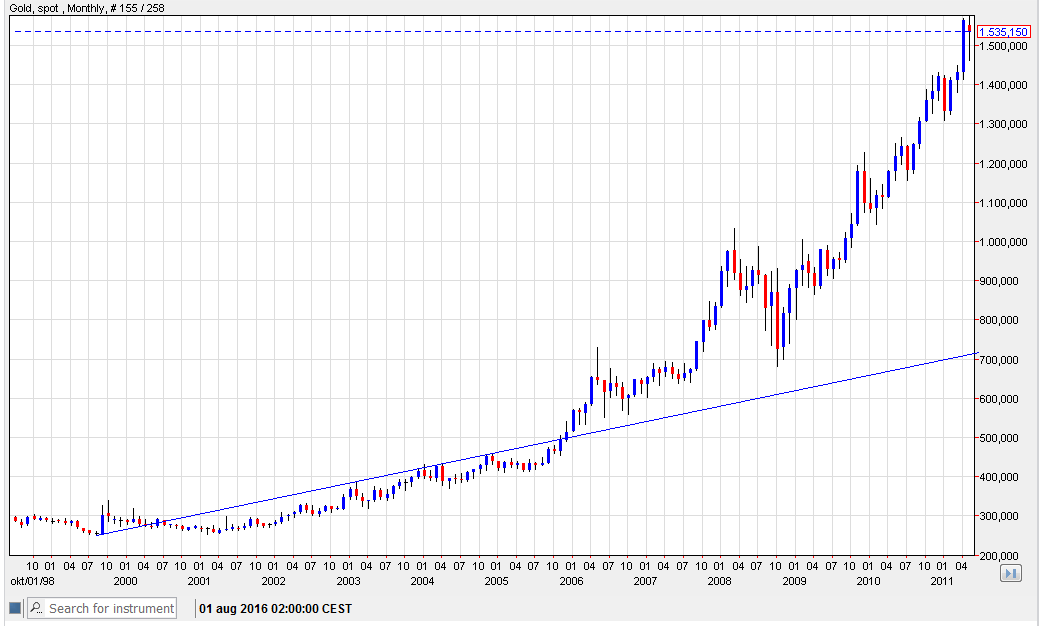Image resolution: width=1040 pixels, height=626 pixels.
Task: Click the 01 aug 2016 timestamp
Action: pos(275,608)
